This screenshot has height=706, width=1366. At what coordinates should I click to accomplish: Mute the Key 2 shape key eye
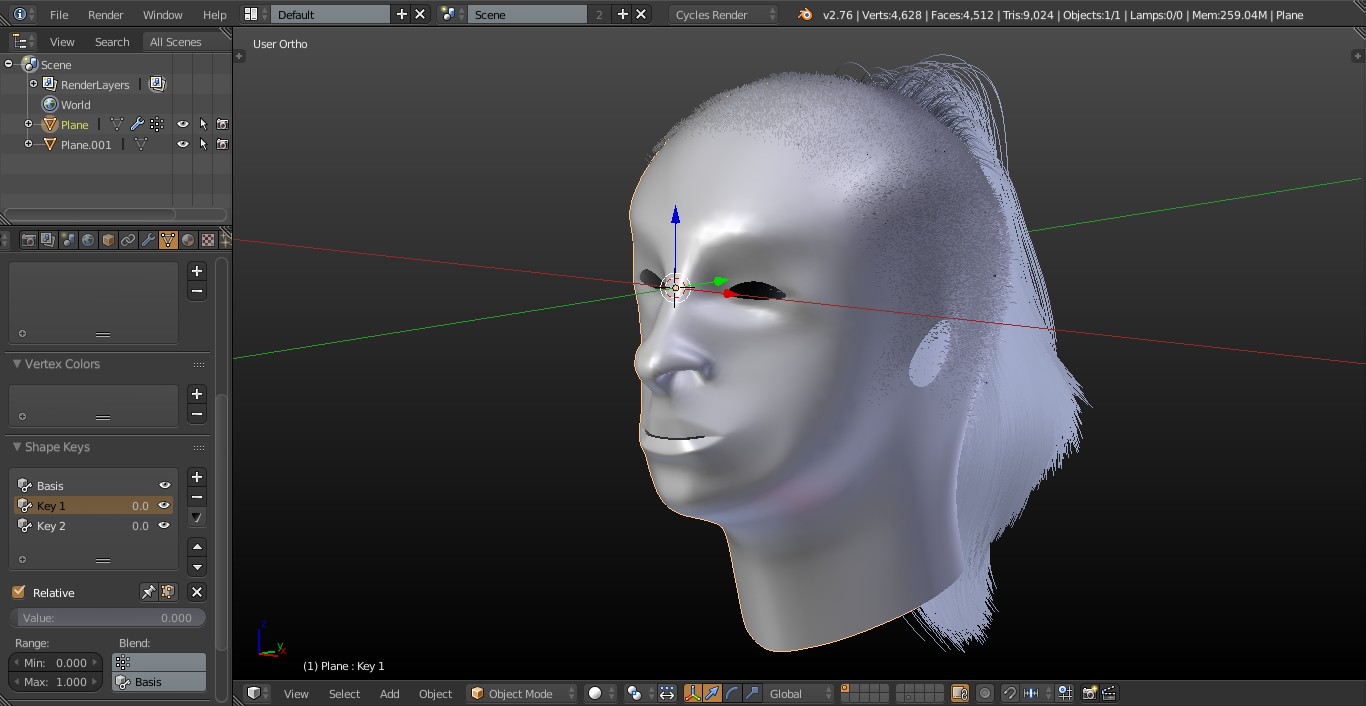coord(164,526)
